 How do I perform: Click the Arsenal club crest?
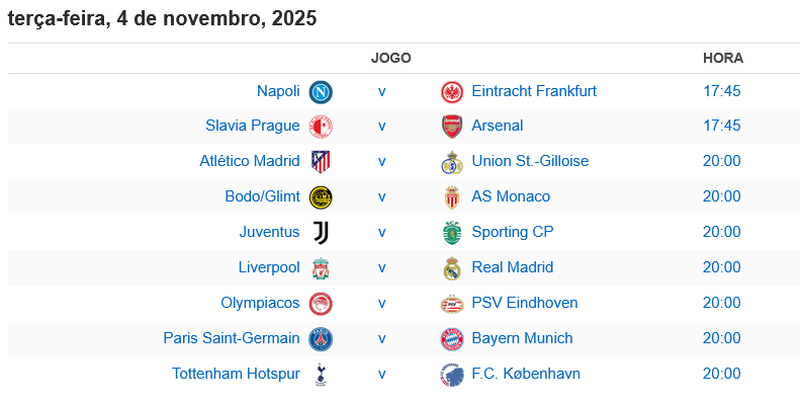[x=452, y=127]
